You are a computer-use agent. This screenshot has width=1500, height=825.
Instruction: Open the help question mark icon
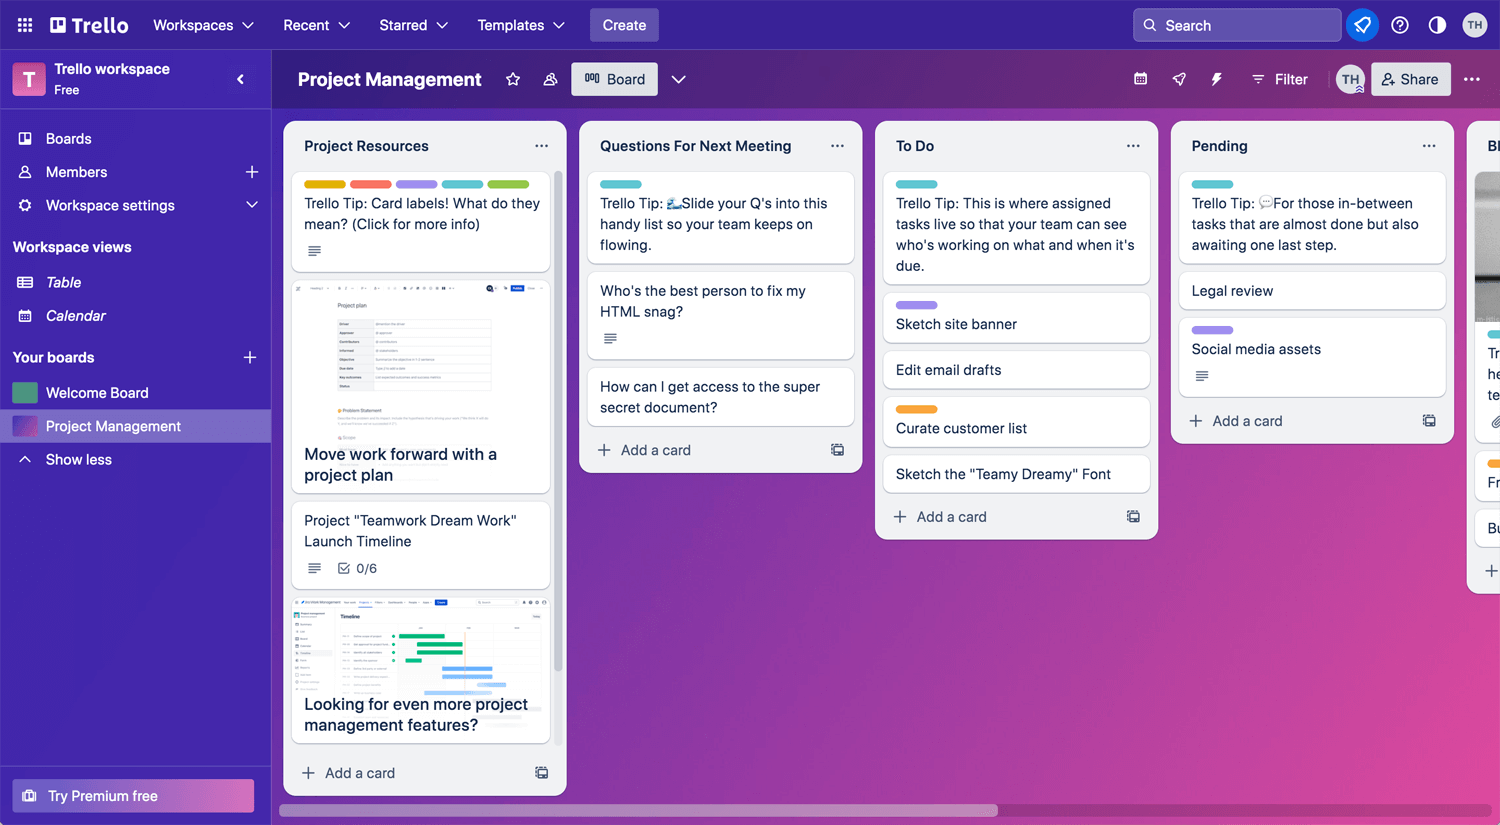1400,25
